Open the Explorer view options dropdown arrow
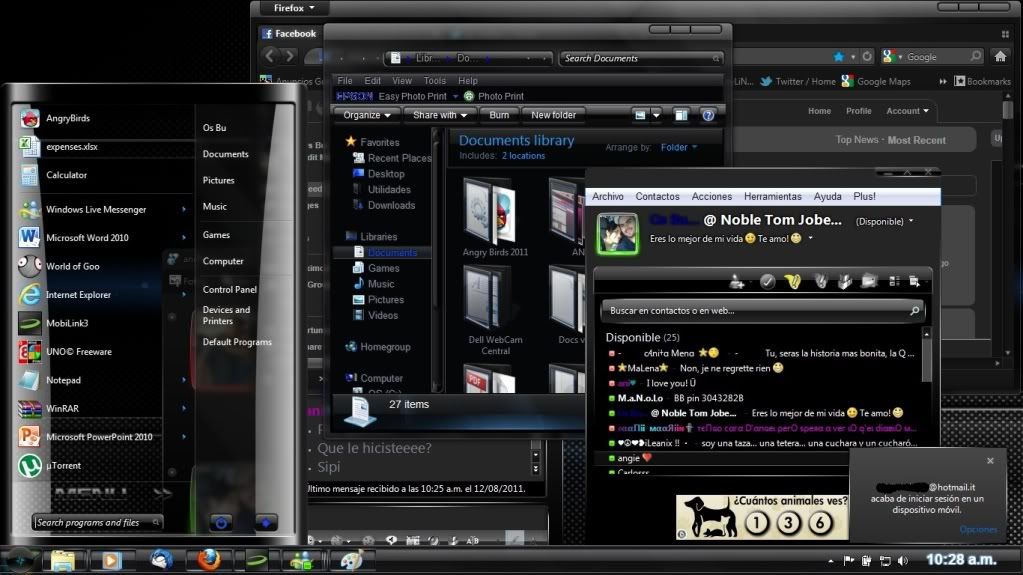 pyautogui.click(x=656, y=116)
